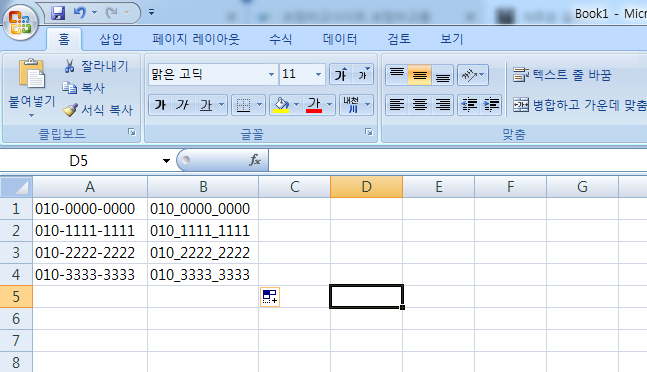Align text right

click(x=442, y=105)
